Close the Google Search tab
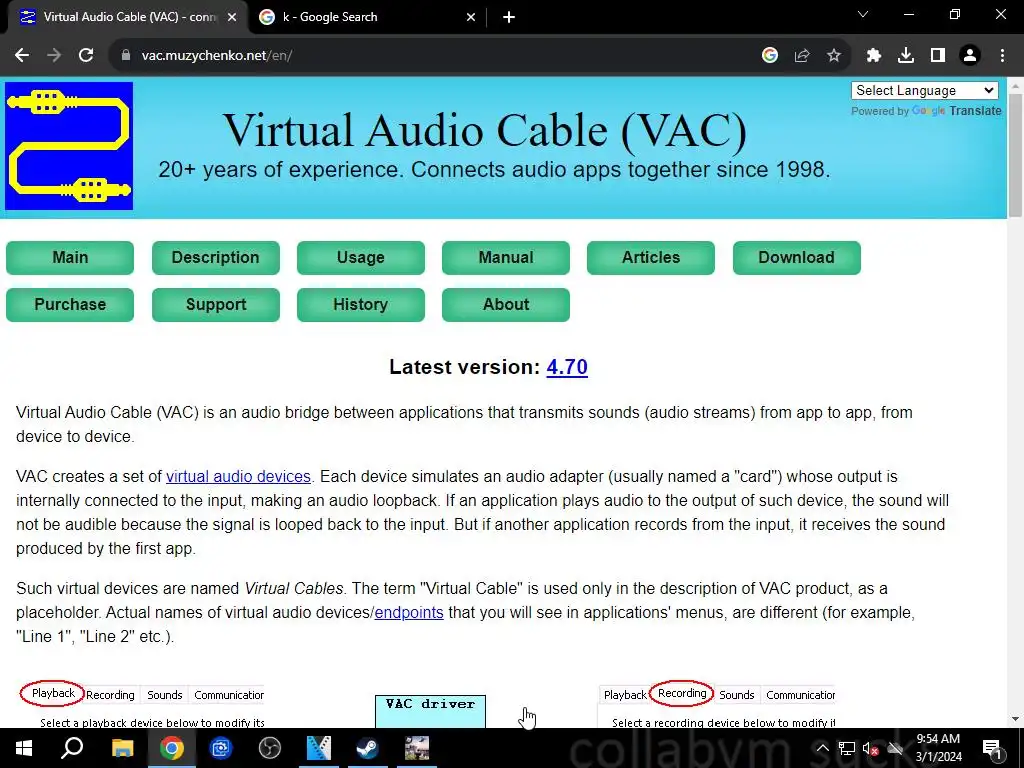 pyautogui.click(x=471, y=18)
